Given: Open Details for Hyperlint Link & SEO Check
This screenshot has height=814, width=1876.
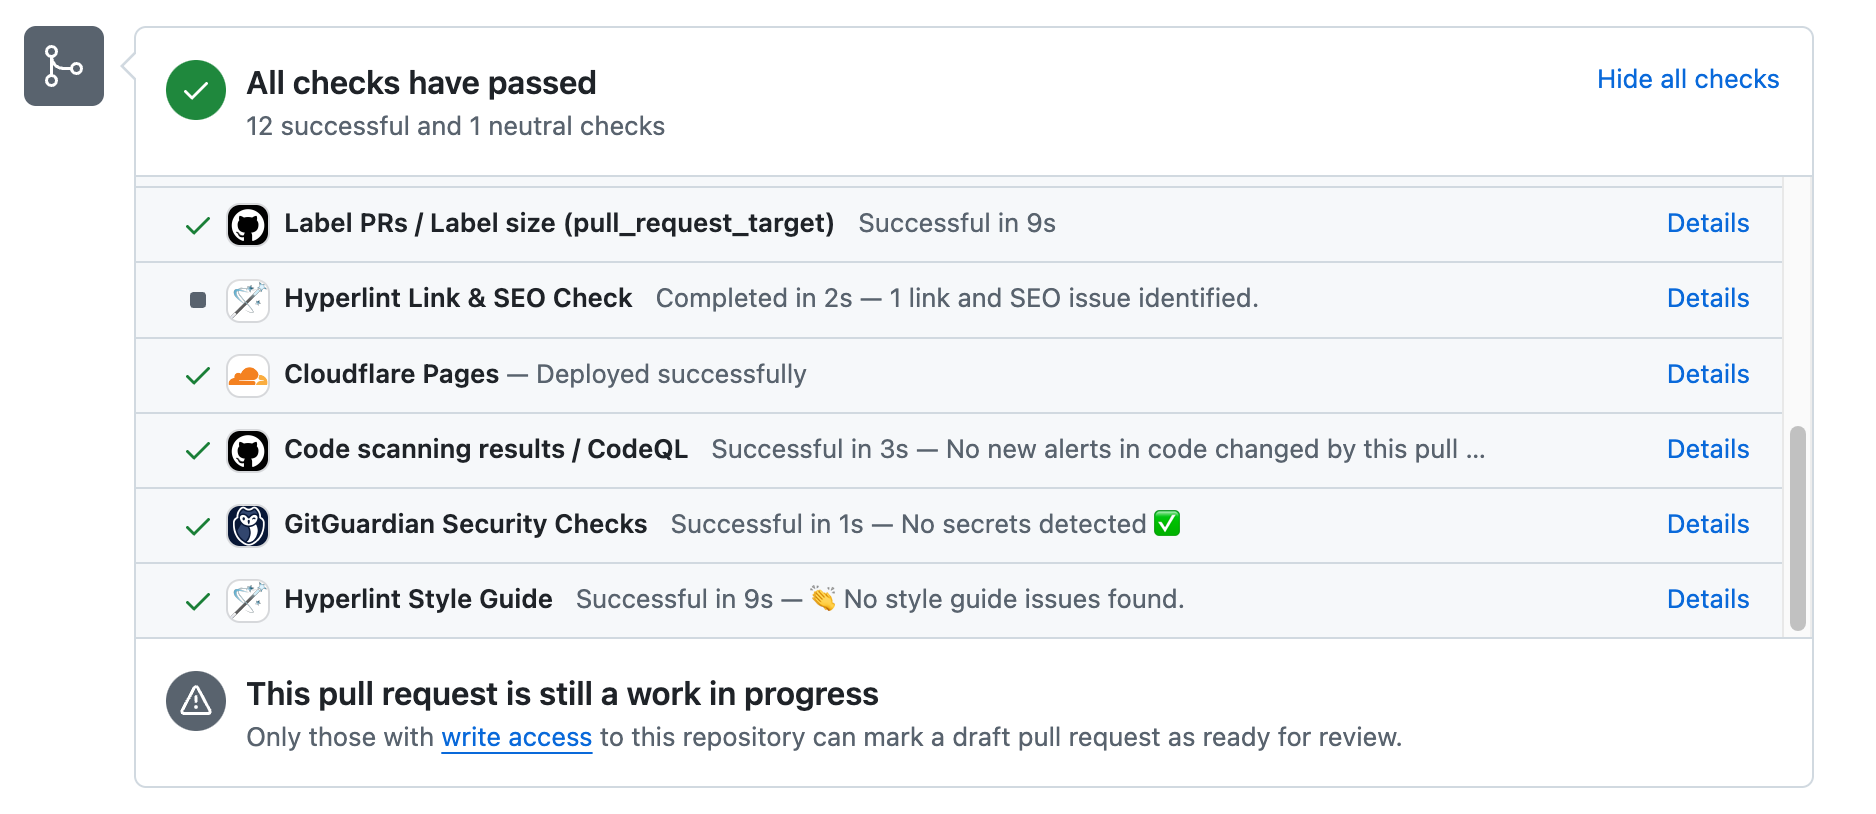Looking at the screenshot, I should 1707,298.
